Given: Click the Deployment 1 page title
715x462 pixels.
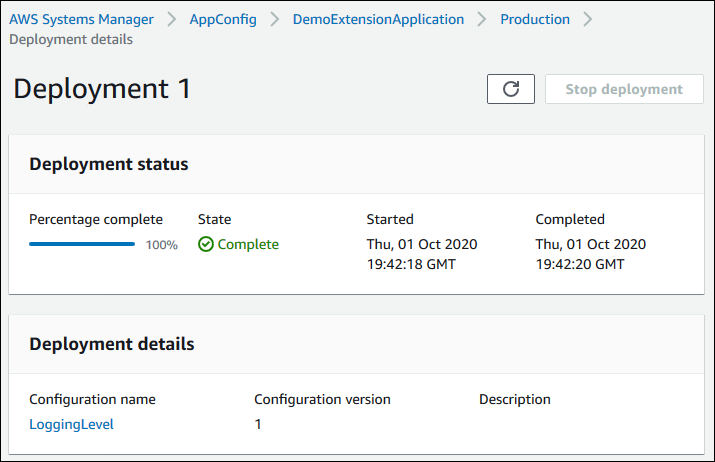Looking at the screenshot, I should pyautogui.click(x=102, y=89).
